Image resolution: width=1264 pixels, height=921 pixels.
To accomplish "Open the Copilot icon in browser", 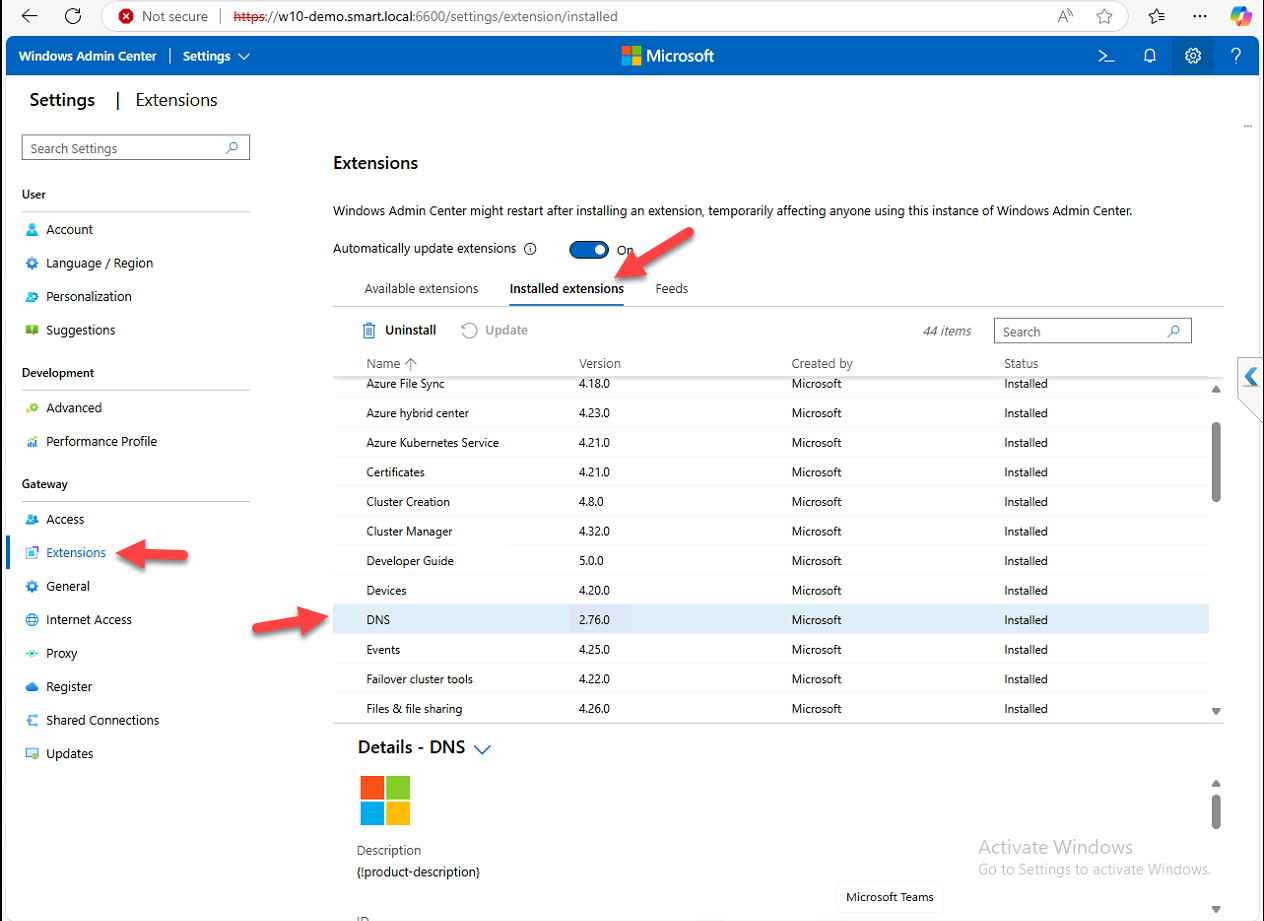I will click(1241, 16).
